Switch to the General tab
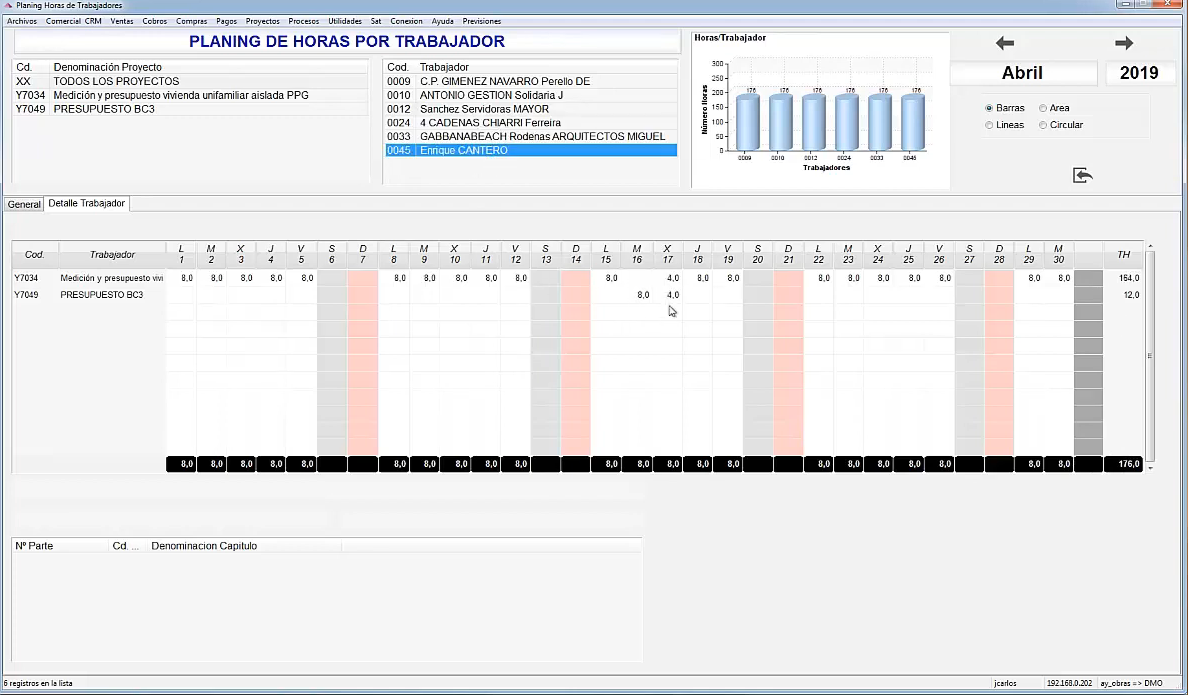Screen dimensions: 1188x695 click(24, 204)
